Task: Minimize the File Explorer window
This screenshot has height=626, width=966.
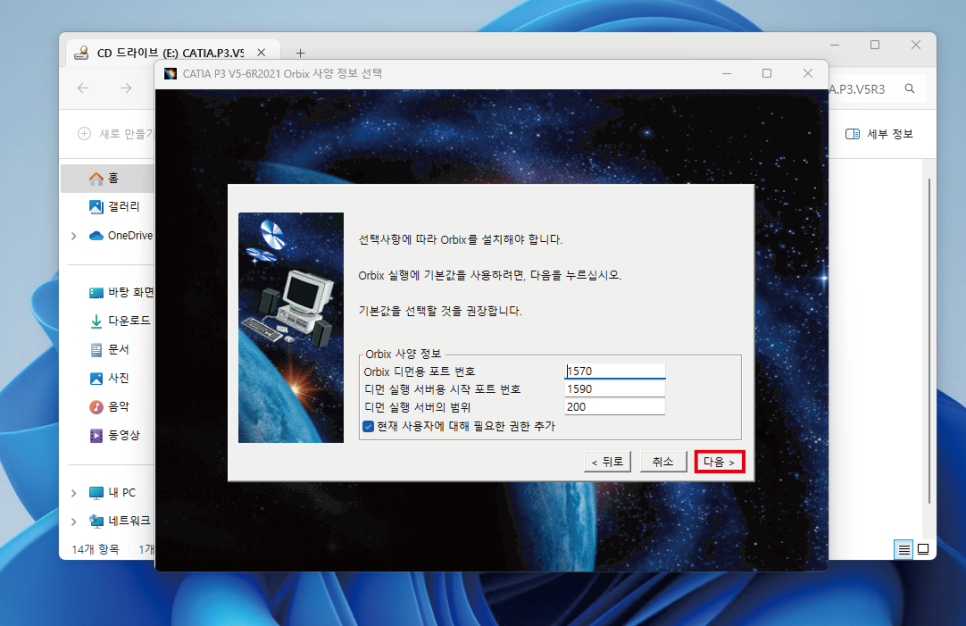Action: (x=835, y=45)
